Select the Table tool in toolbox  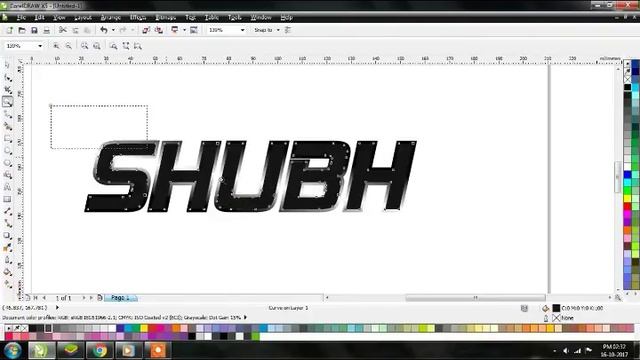point(7,199)
